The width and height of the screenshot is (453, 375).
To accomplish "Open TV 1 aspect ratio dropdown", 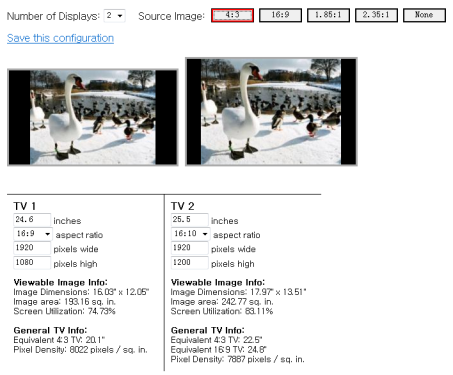I will click(33, 234).
